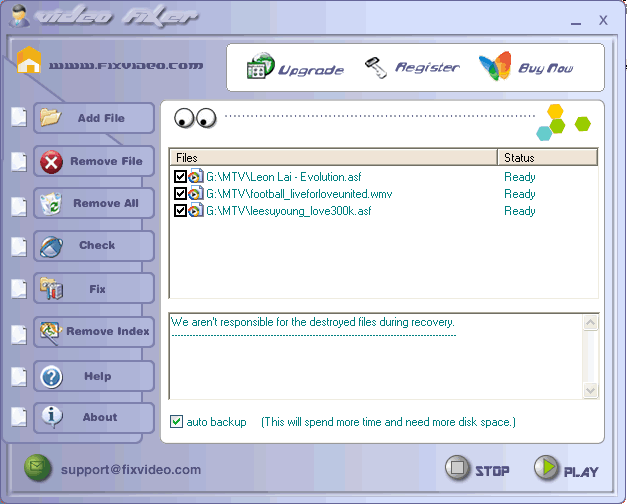This screenshot has height=504, width=627.
Task: Click the Add File button label
Action: 101,118
